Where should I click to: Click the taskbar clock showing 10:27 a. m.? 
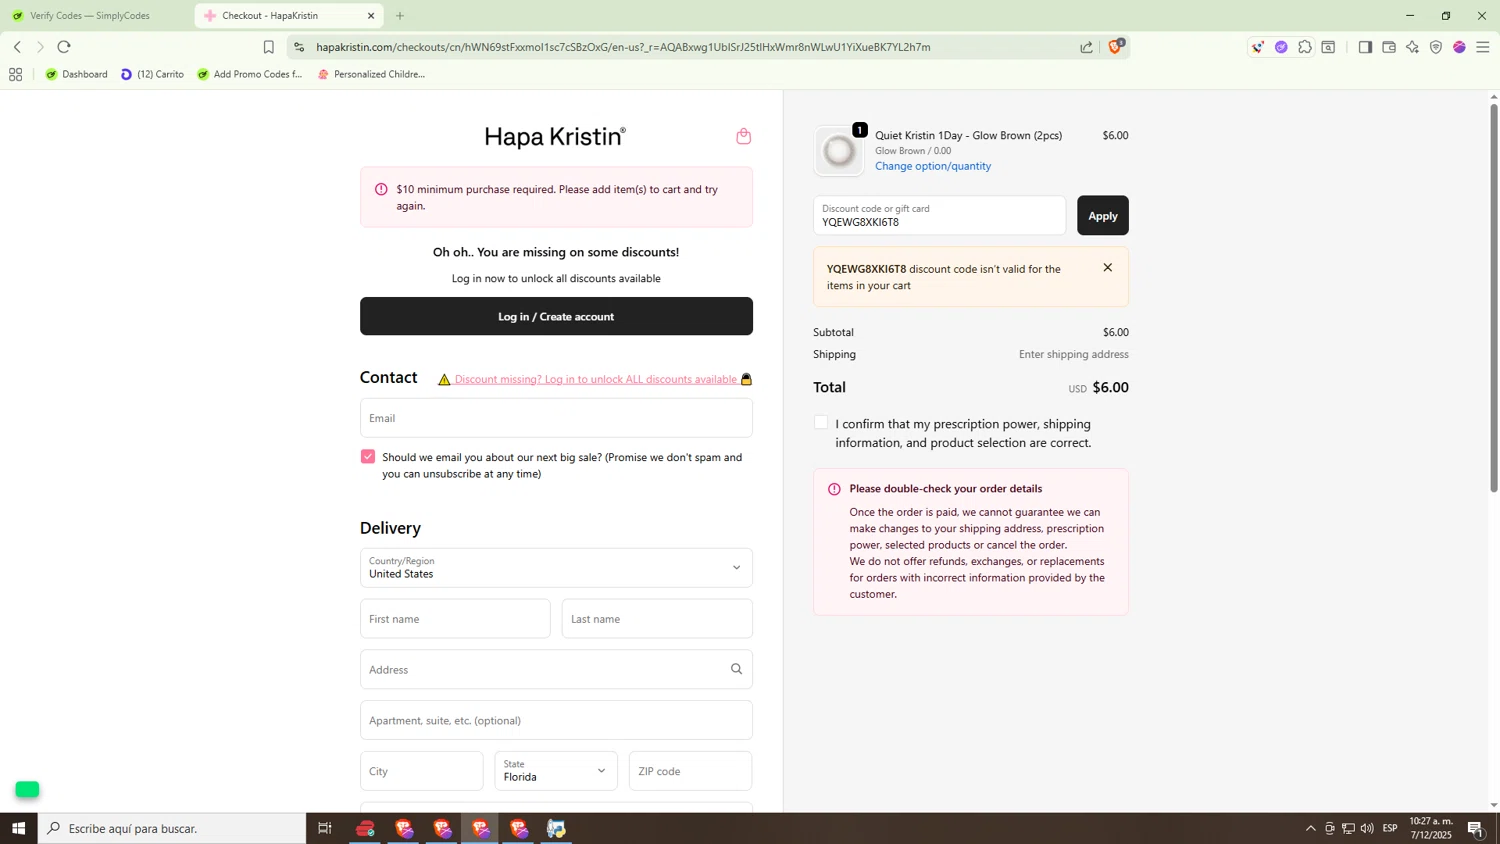pyautogui.click(x=1431, y=828)
